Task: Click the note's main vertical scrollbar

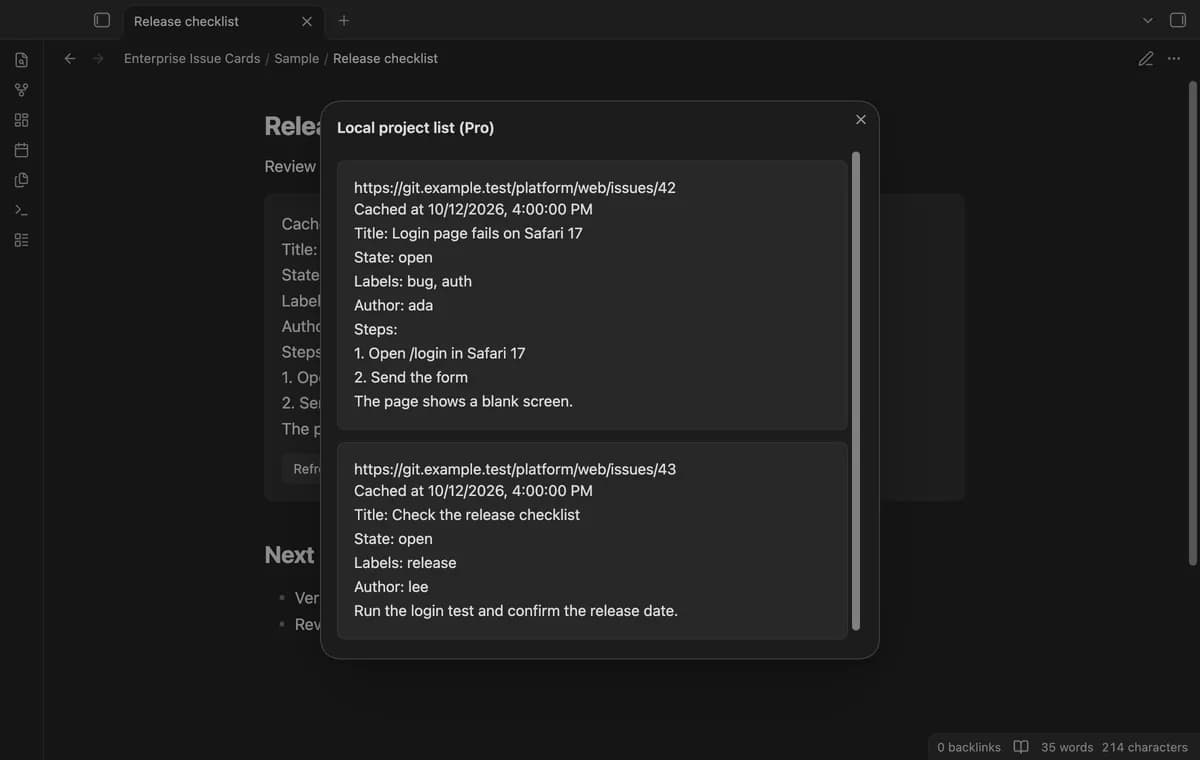Action: (x=1191, y=324)
